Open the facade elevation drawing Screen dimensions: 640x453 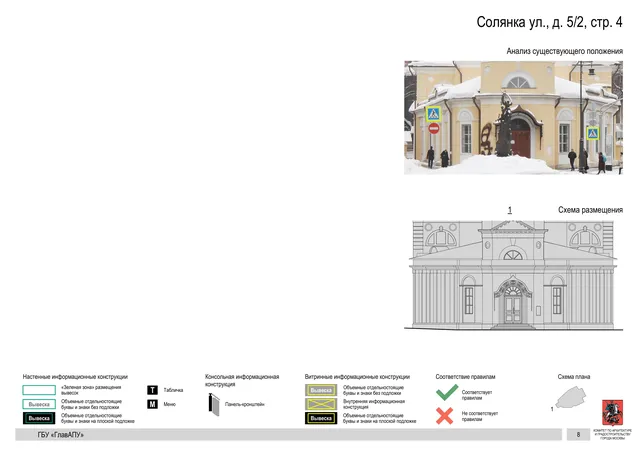[513, 275]
